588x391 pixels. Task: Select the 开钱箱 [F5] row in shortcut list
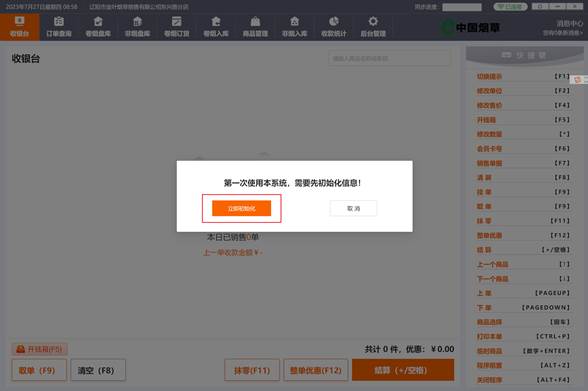tap(523, 120)
